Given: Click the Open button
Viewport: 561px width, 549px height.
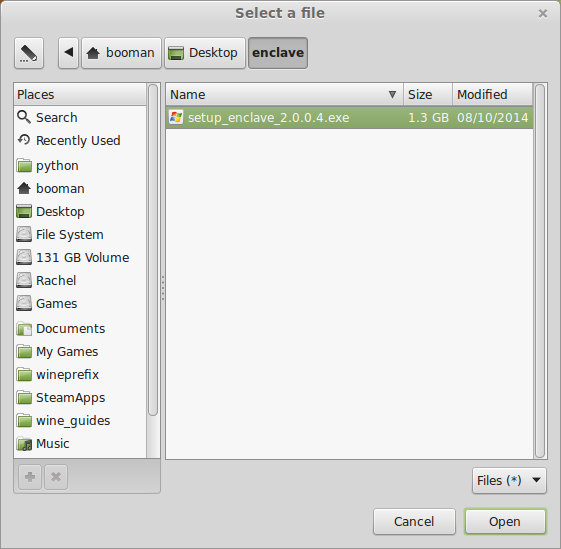Looking at the screenshot, I should [505, 522].
